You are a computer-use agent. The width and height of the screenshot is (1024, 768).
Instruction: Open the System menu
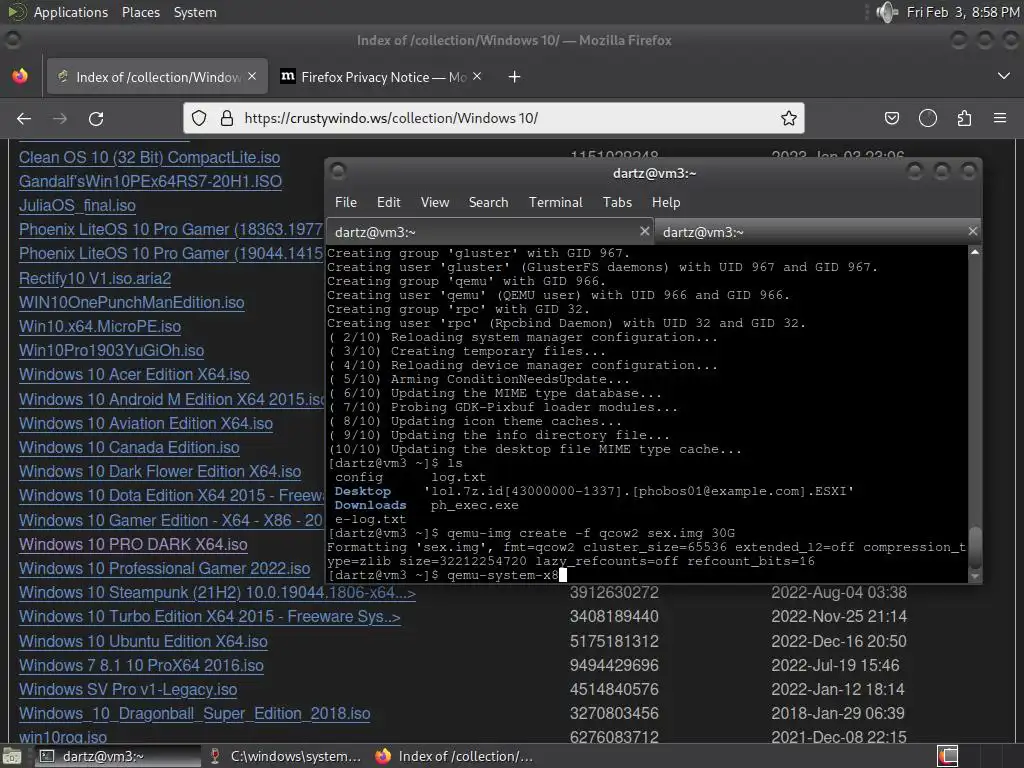click(195, 12)
